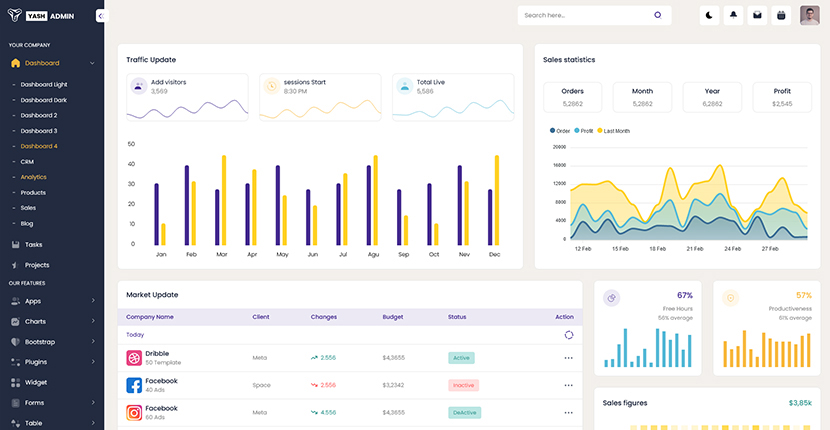This screenshot has width=830, height=430.
Task: Collapse the Dashboard menu chevron
Action: pos(92,63)
